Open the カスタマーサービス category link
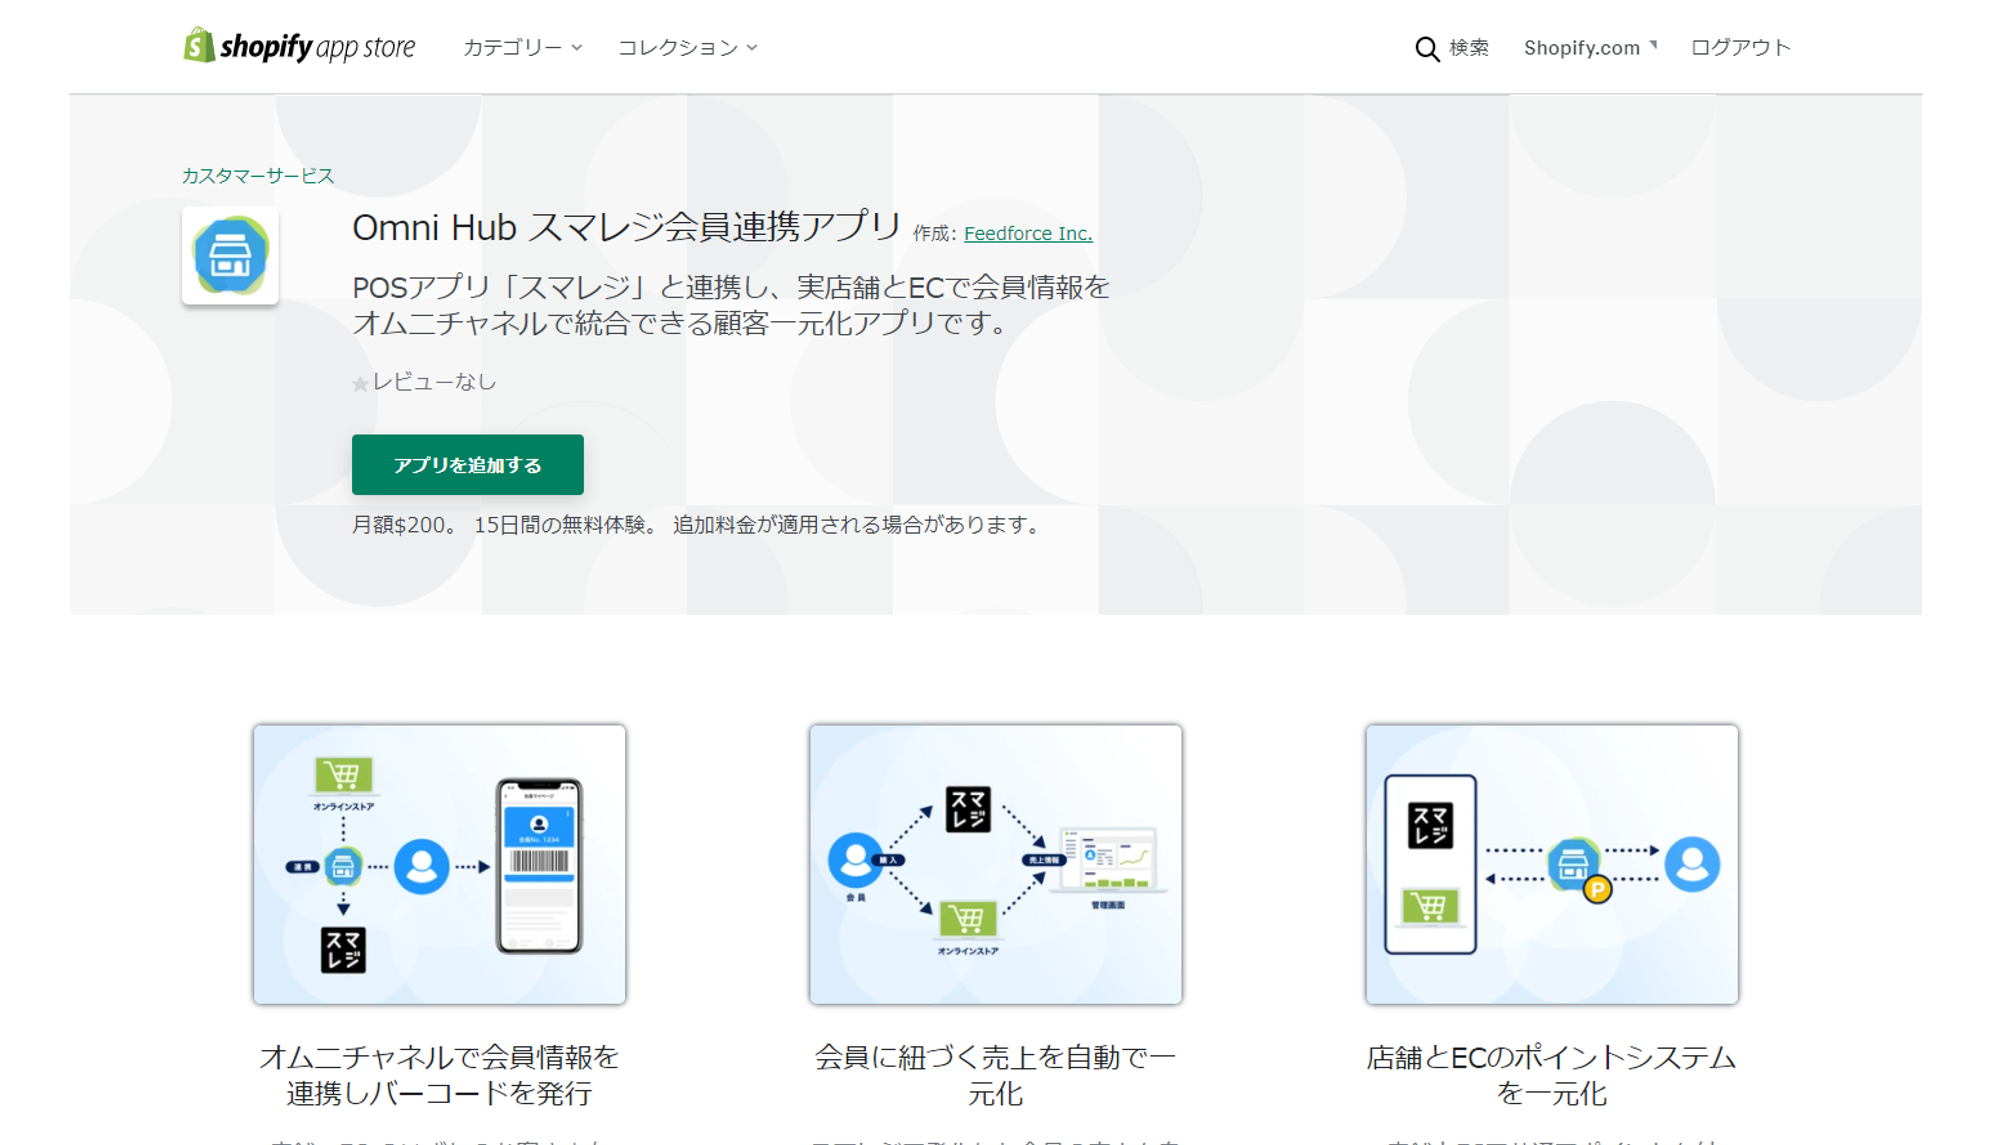The height and width of the screenshot is (1145, 2000). (x=257, y=175)
